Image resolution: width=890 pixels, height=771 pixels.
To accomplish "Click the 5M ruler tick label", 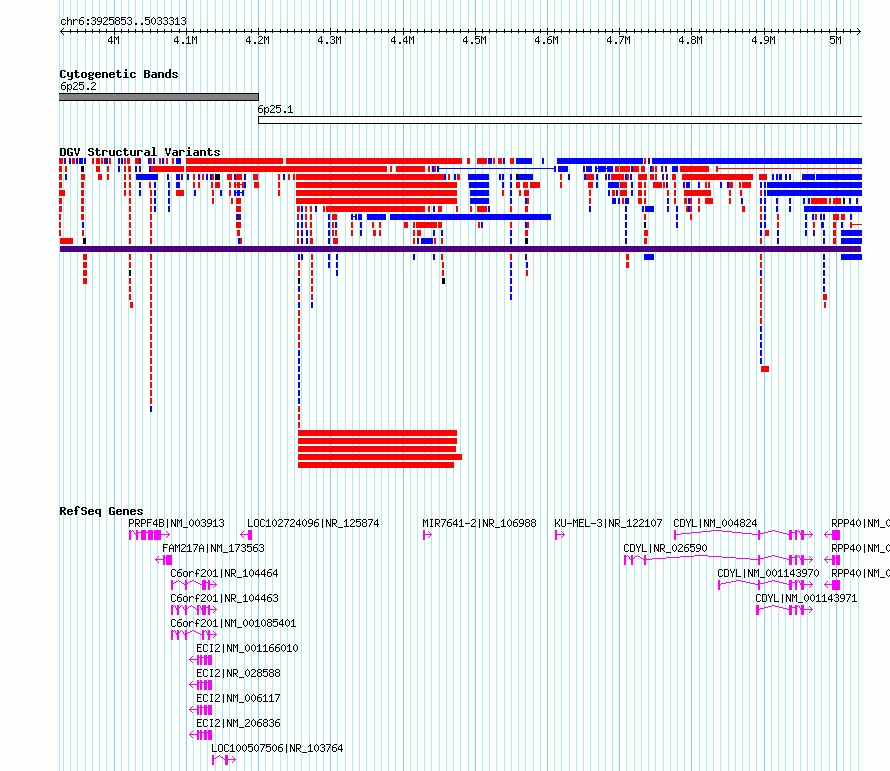I will point(836,40).
